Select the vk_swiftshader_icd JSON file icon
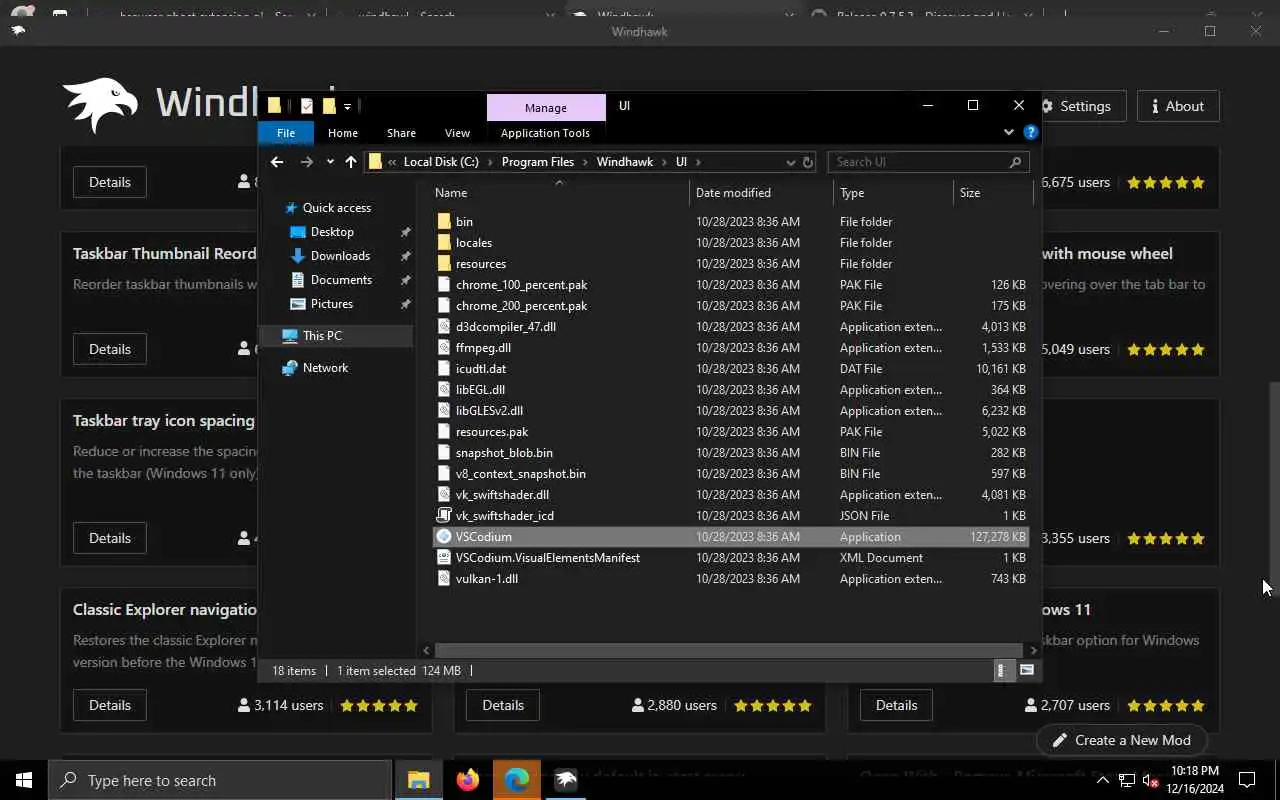 click(x=444, y=516)
